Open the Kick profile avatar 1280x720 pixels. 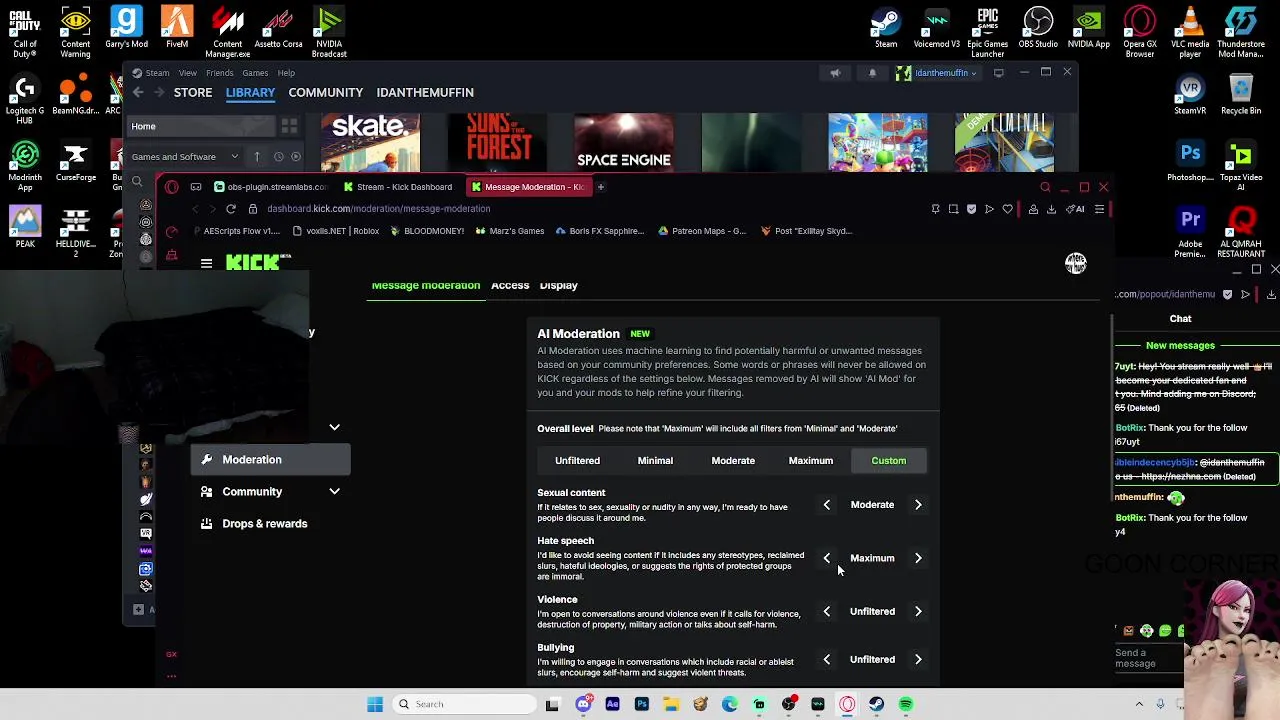[x=1075, y=263]
